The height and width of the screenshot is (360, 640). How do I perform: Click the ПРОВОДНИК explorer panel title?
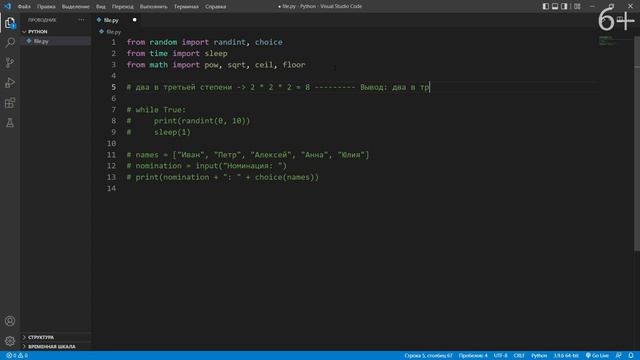pos(42,20)
